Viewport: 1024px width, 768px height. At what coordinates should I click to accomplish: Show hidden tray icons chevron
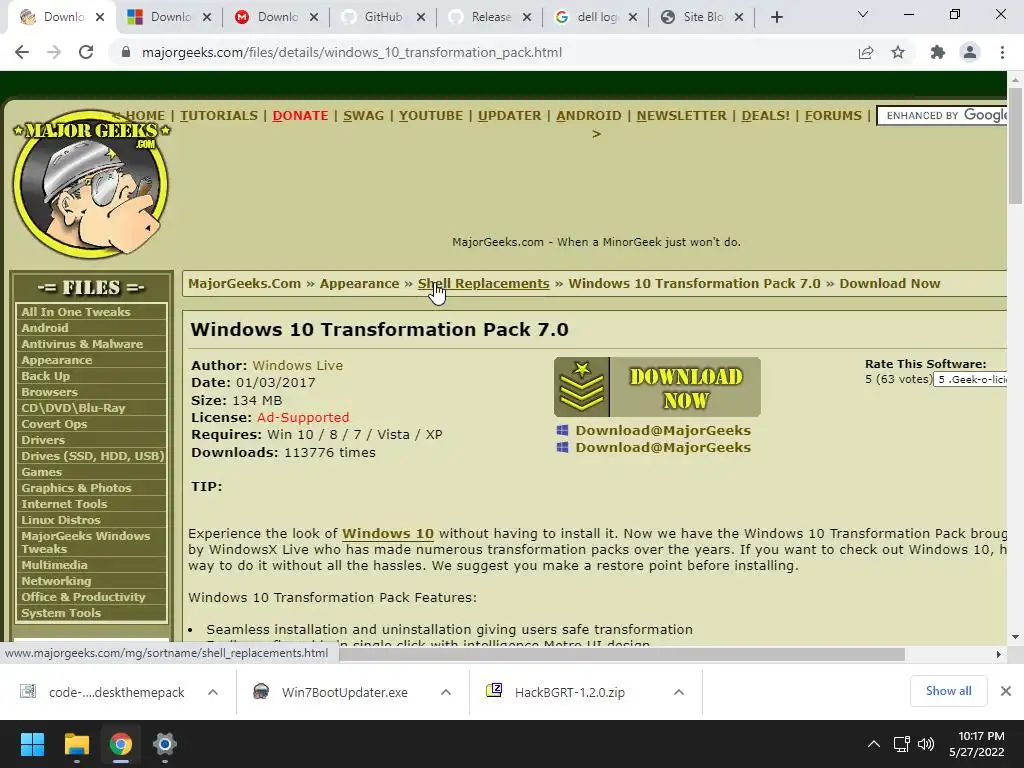click(x=873, y=744)
